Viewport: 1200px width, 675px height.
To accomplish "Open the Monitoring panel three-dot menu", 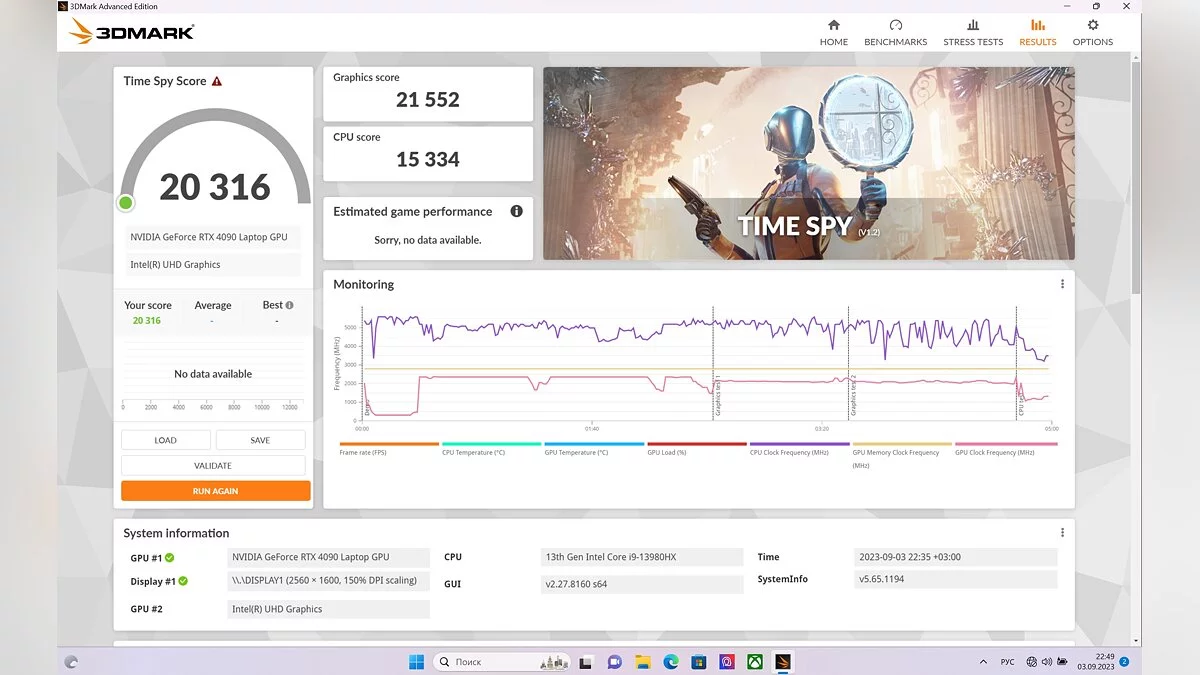I will (x=1062, y=284).
